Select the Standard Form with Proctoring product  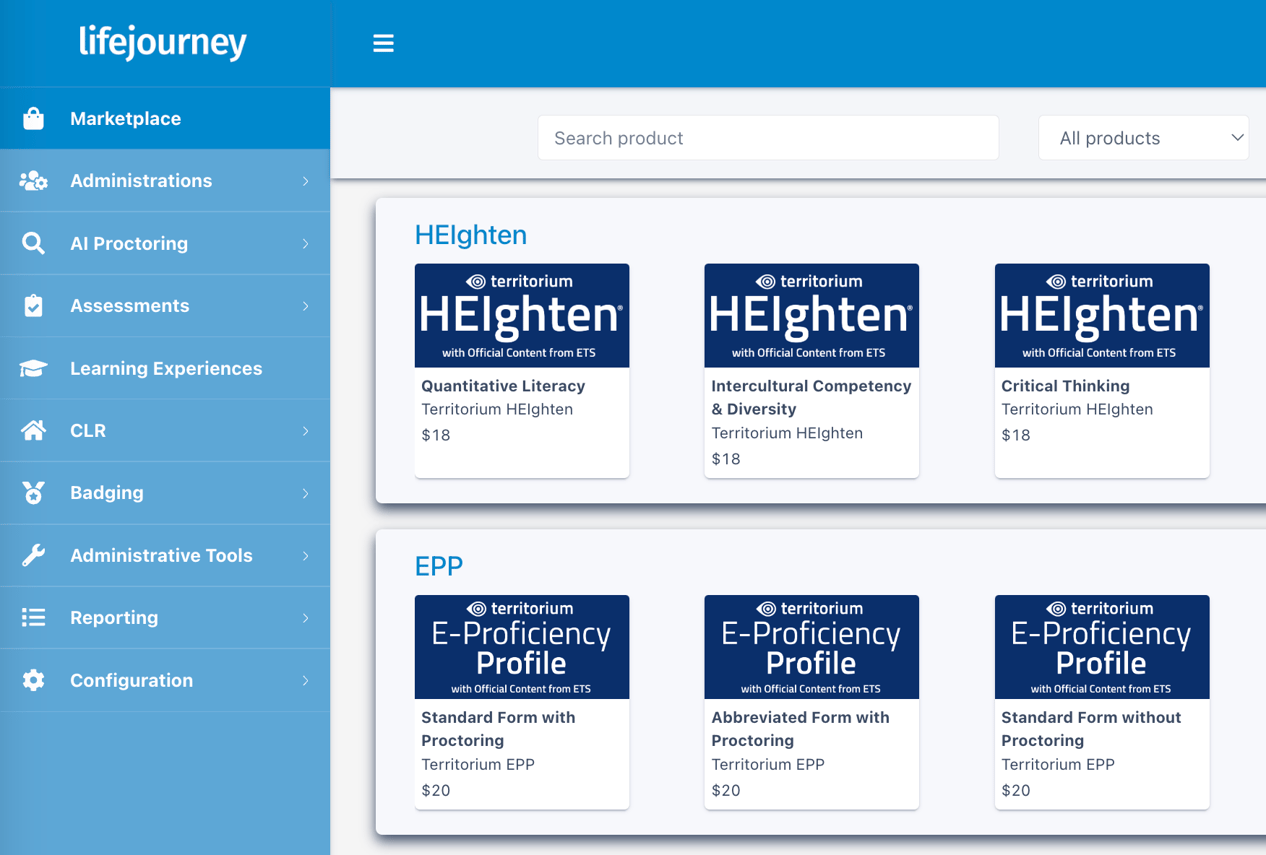521,700
